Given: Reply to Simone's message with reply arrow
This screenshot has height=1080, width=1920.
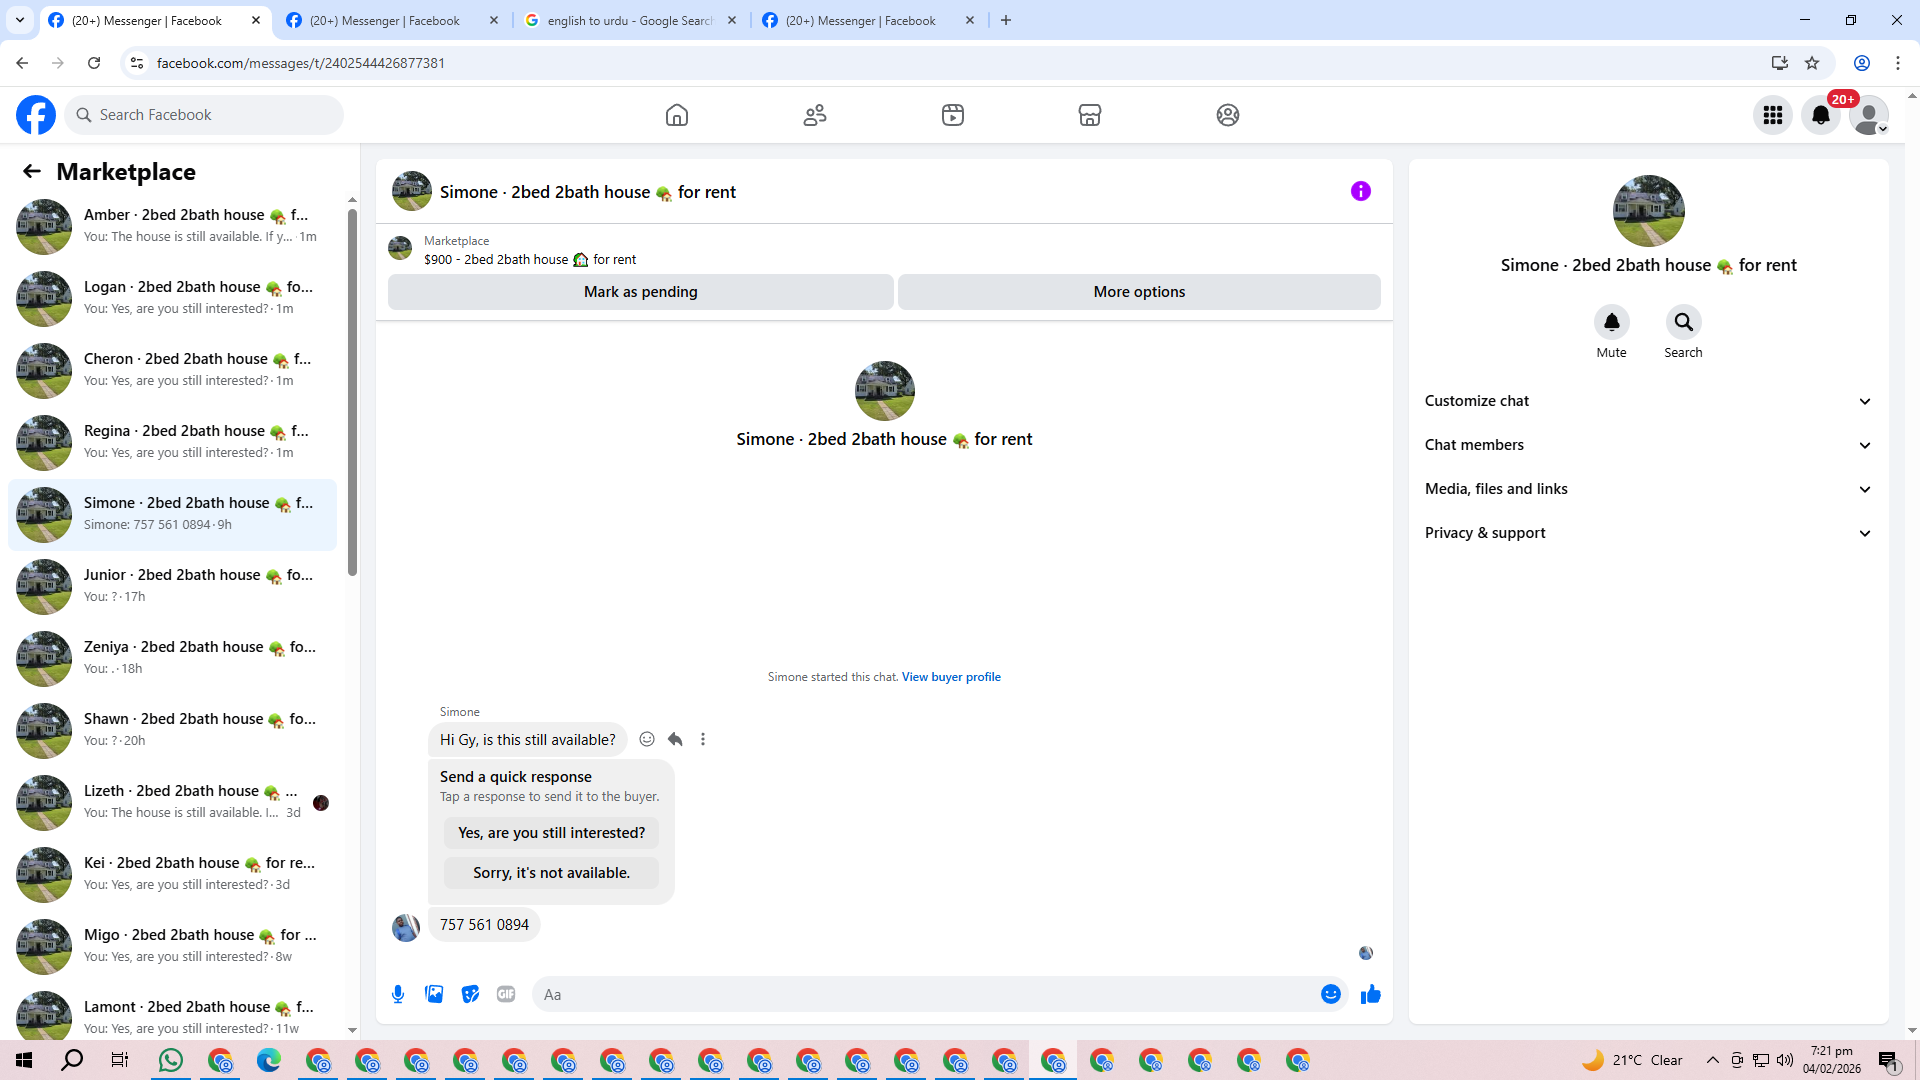Looking at the screenshot, I should pyautogui.click(x=675, y=739).
